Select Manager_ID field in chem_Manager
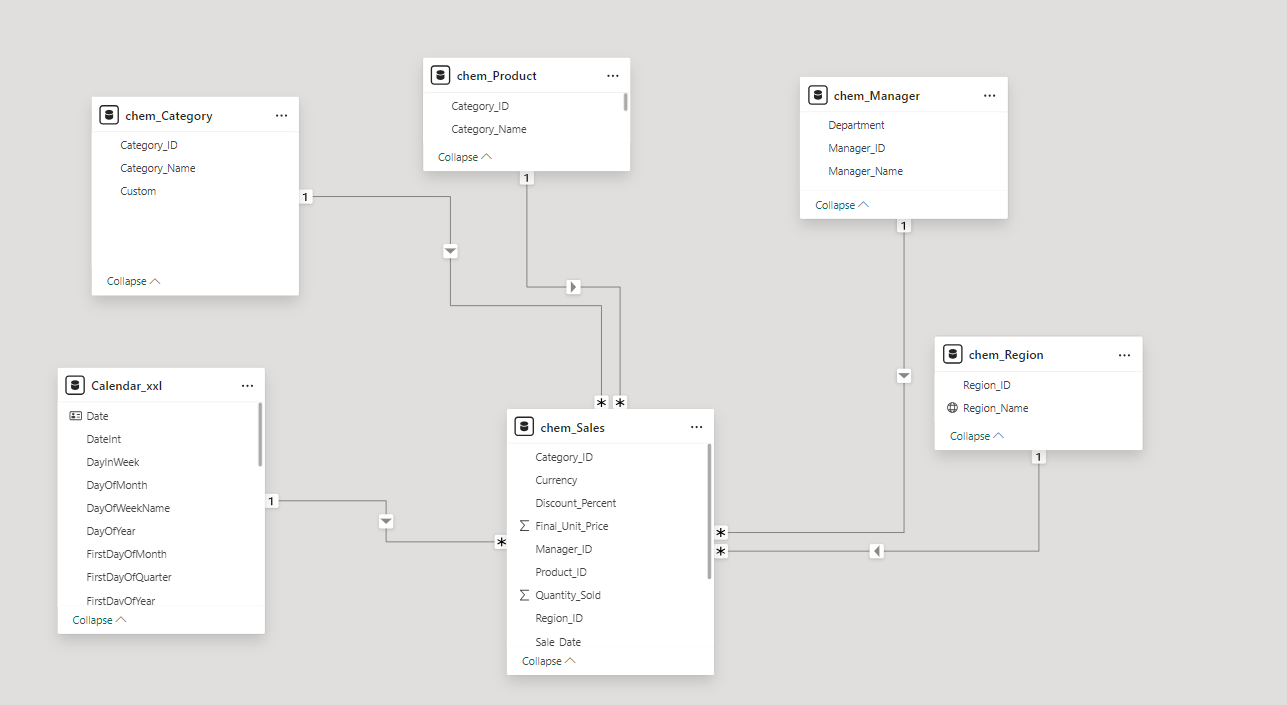 pyautogui.click(x=857, y=148)
